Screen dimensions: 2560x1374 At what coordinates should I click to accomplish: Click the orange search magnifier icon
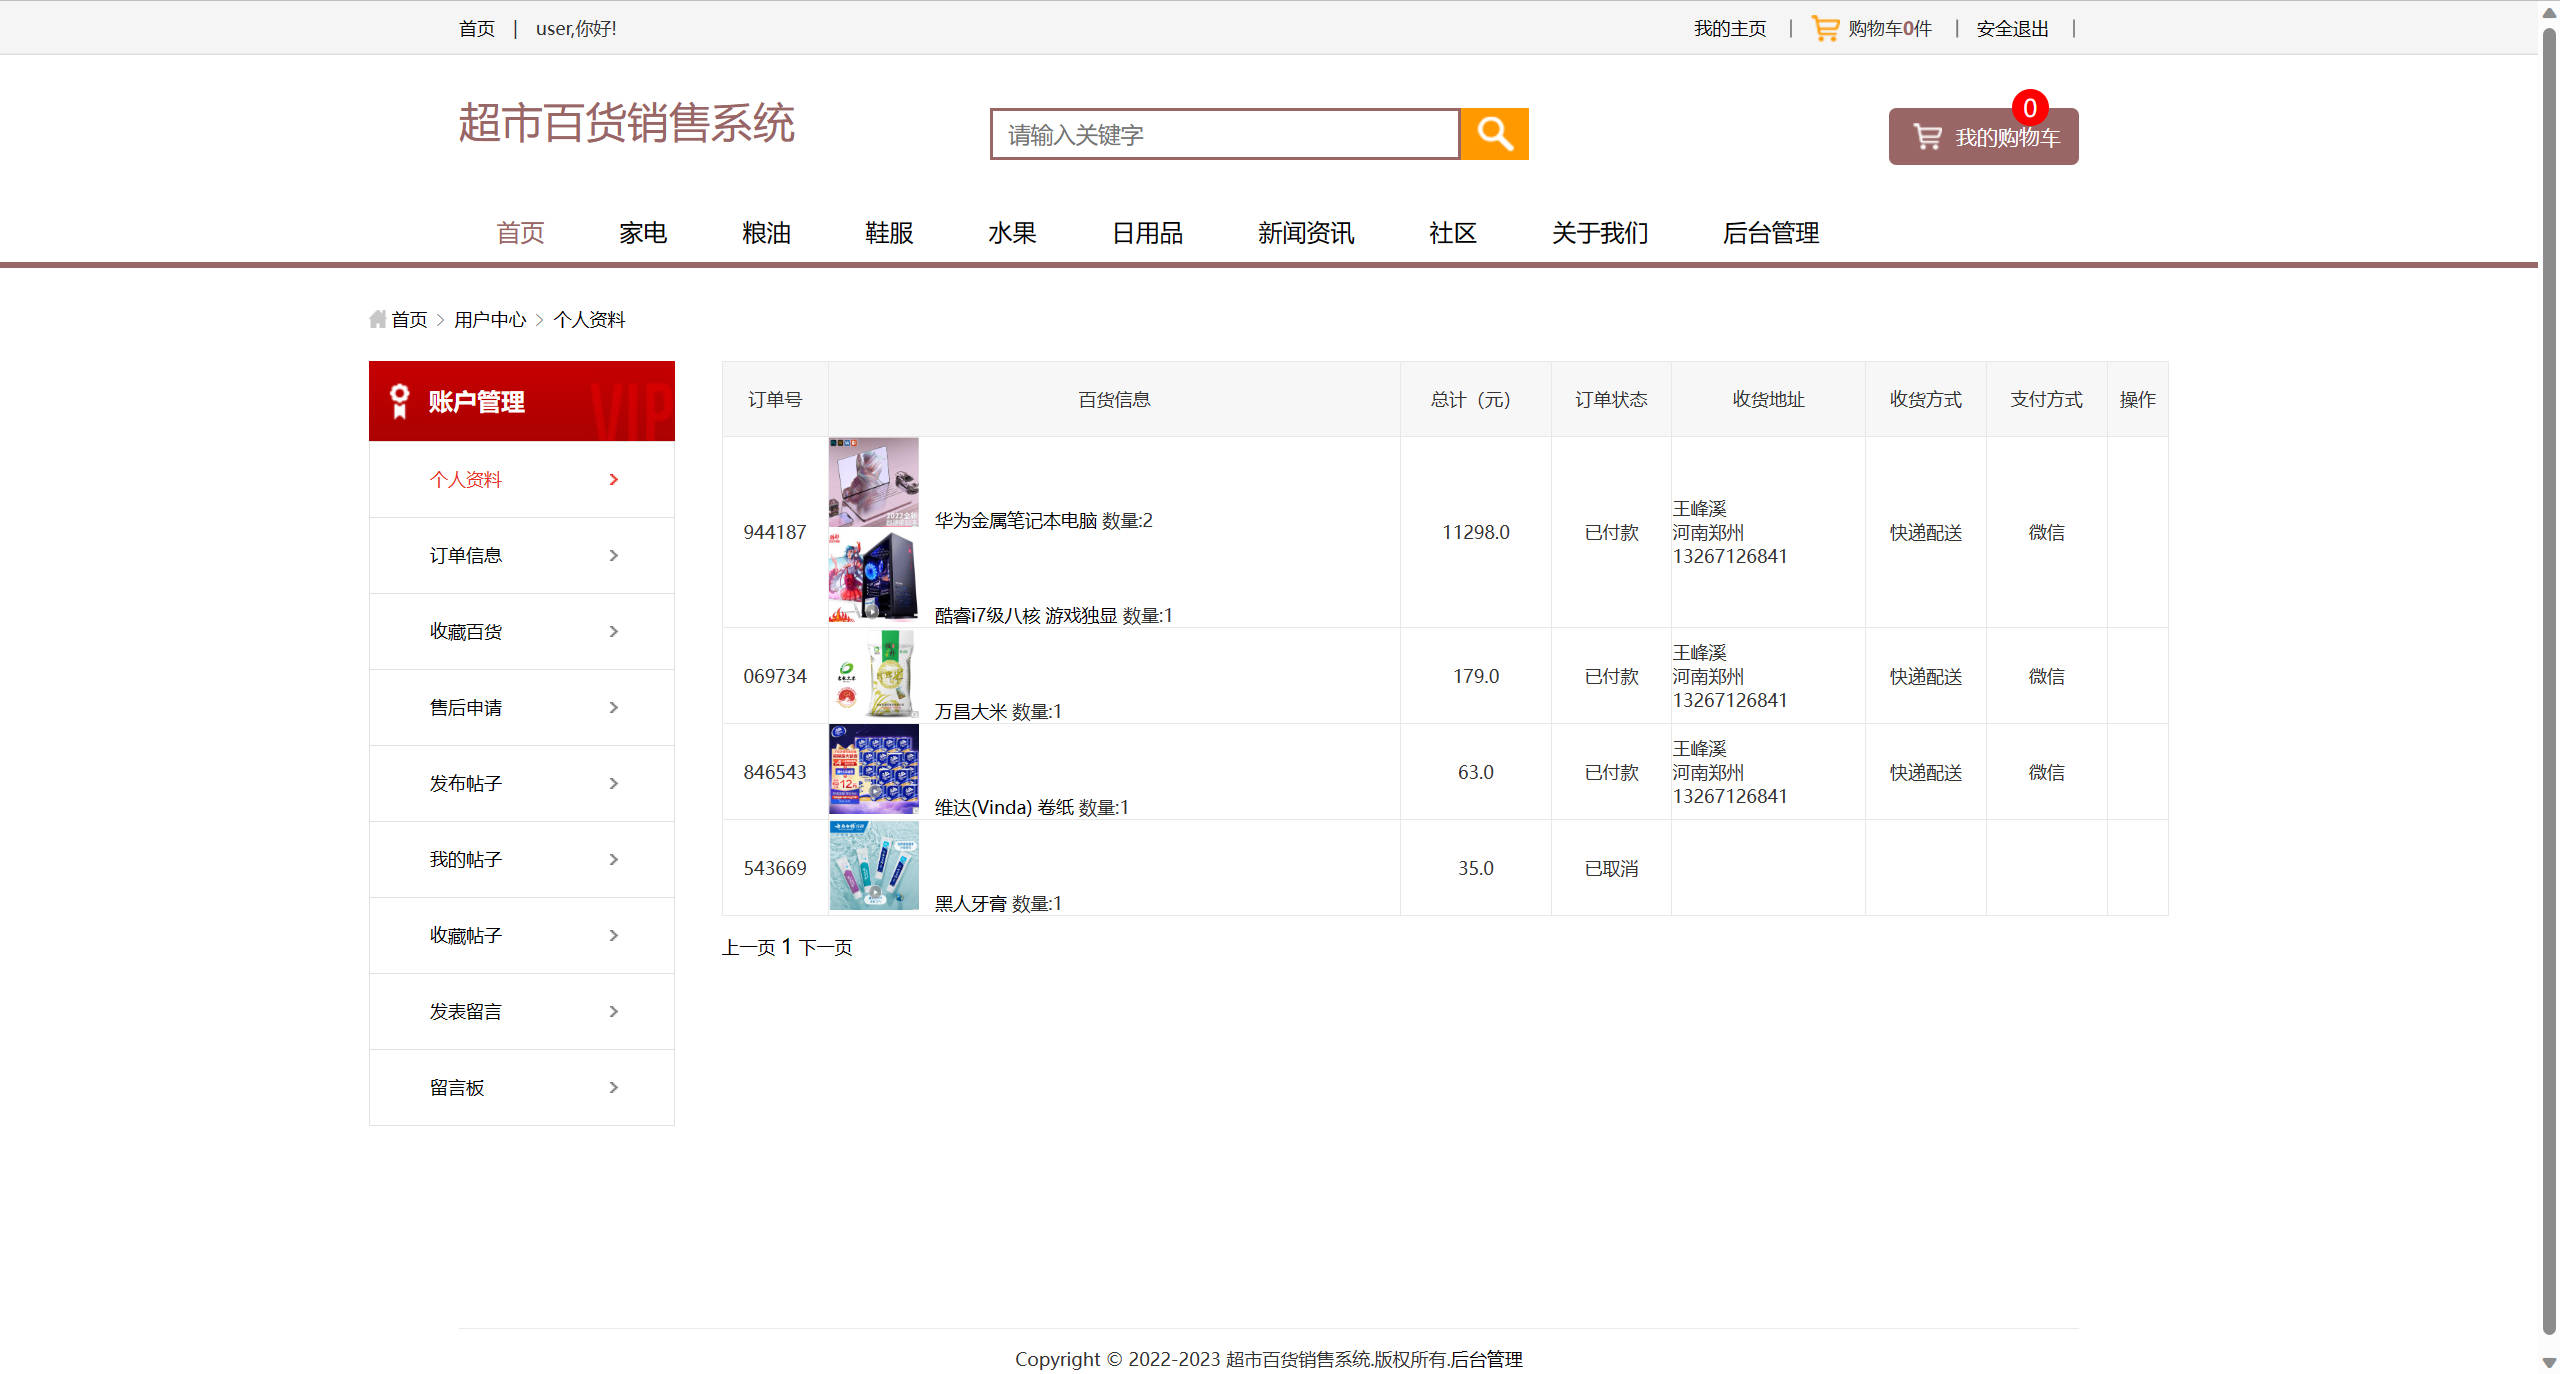1494,133
